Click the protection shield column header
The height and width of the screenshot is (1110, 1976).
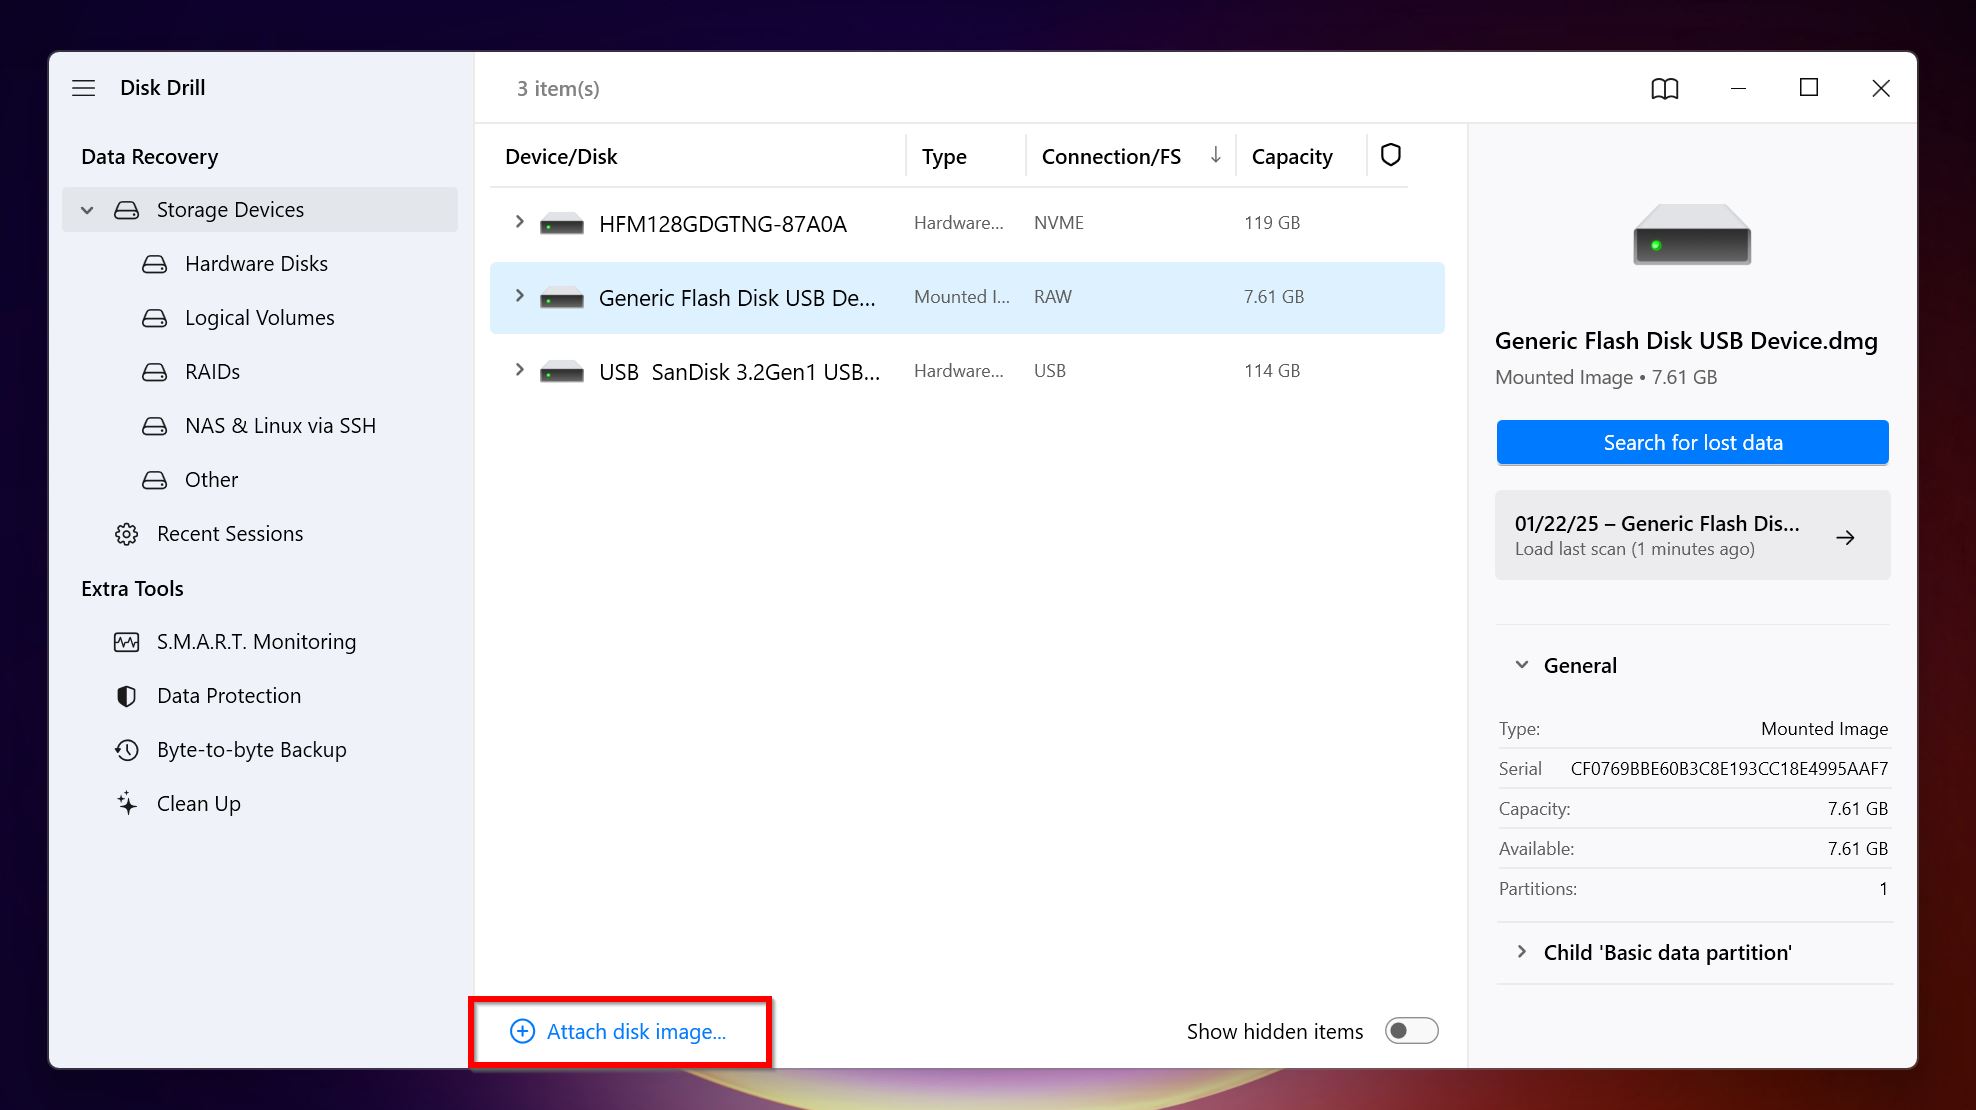pos(1390,155)
